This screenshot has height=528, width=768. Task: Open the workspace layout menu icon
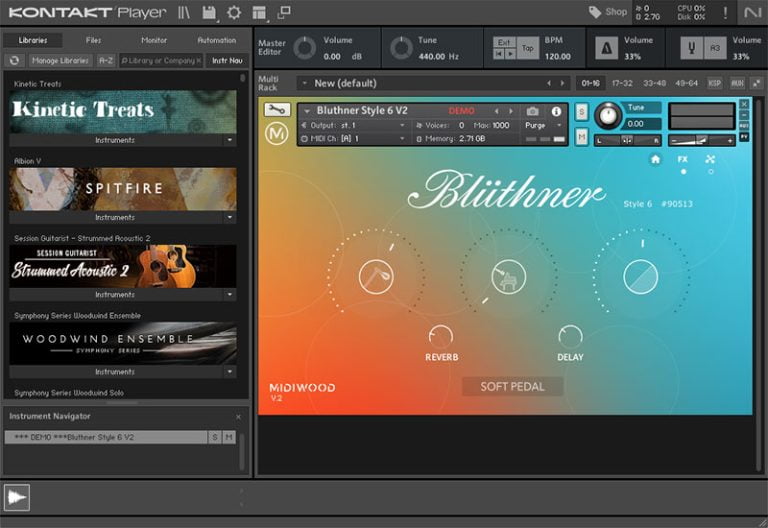click(259, 13)
